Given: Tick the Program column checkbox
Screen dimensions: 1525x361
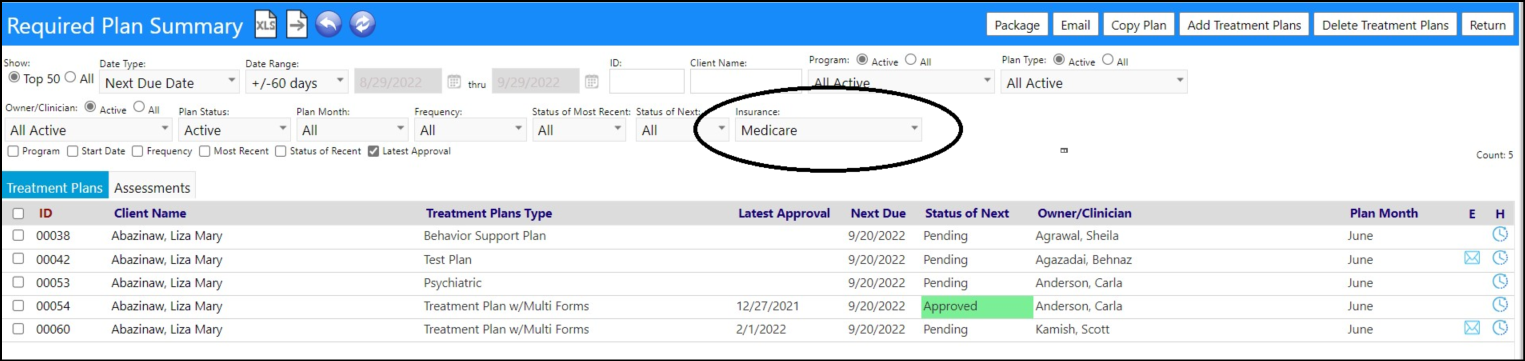Looking at the screenshot, I should (13, 151).
